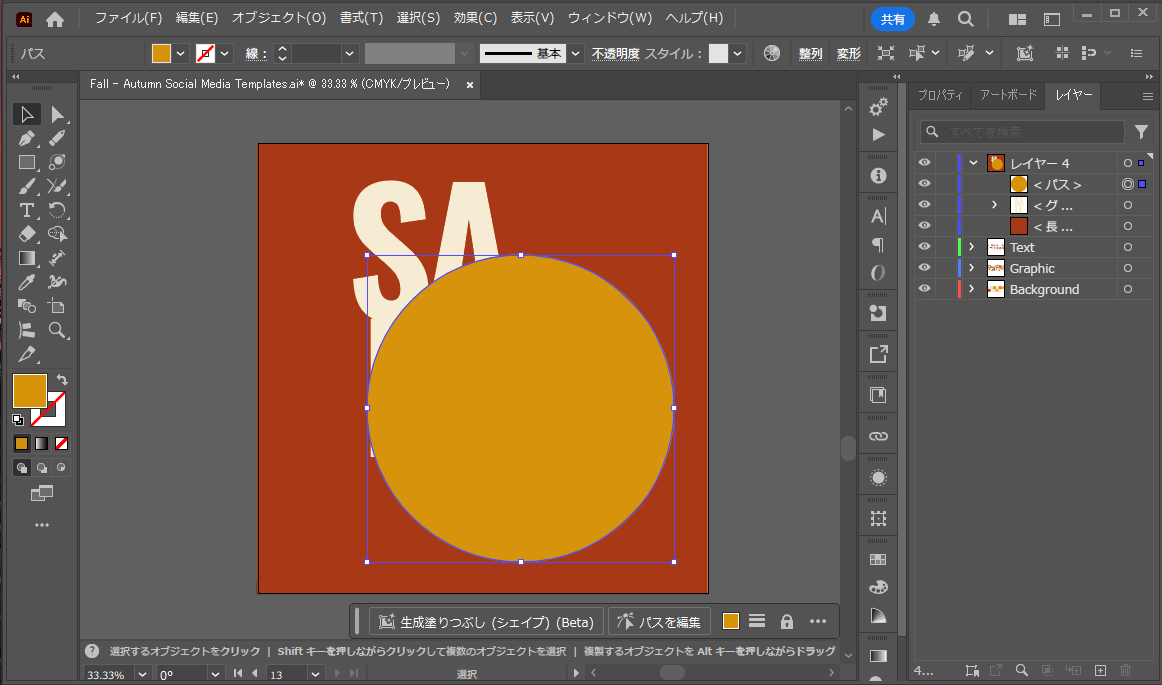Select the Selection (black arrow) tool
The width and height of the screenshot is (1162, 685).
pyautogui.click(x=27, y=114)
